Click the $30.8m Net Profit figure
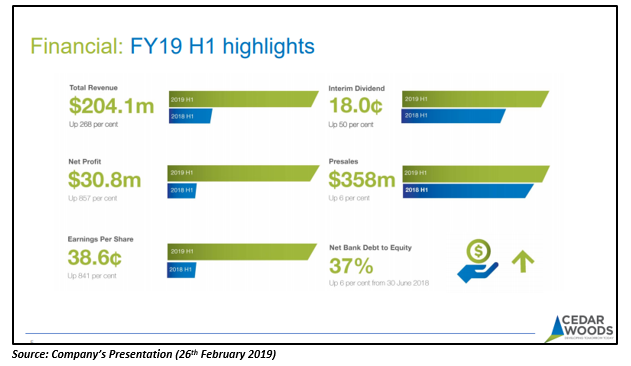 pyautogui.click(x=105, y=180)
